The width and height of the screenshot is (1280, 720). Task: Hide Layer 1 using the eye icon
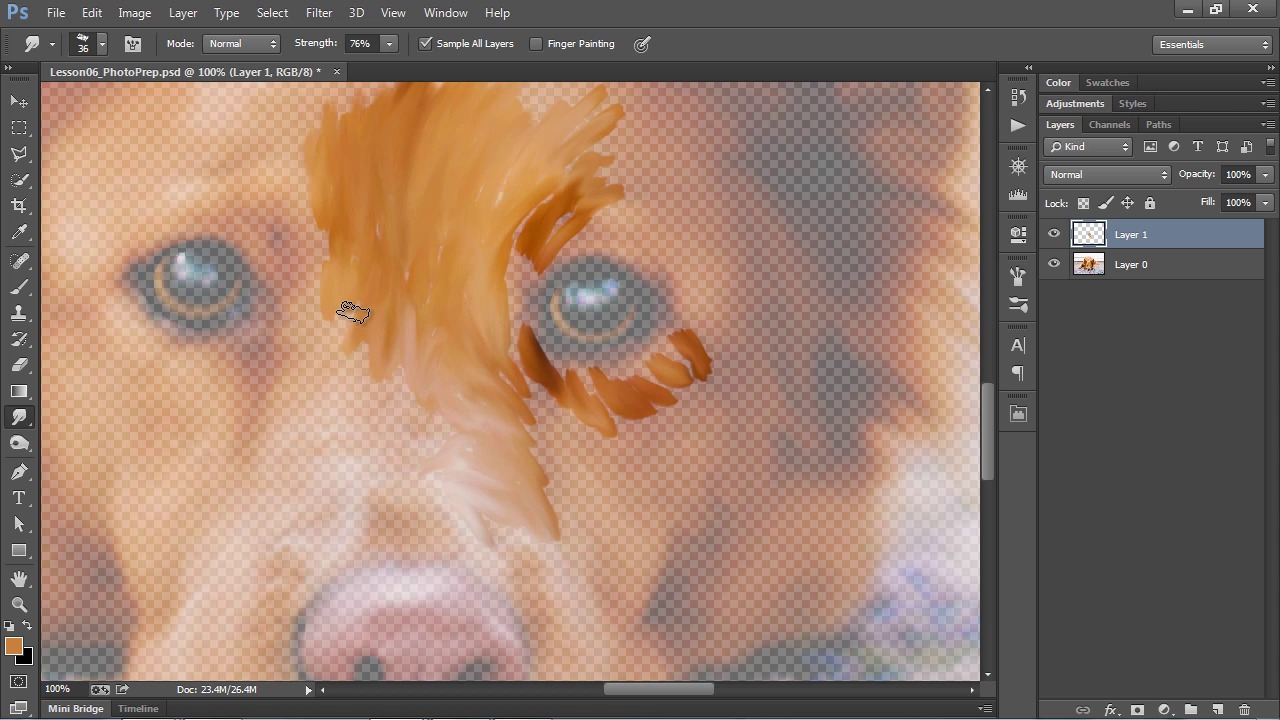point(1054,234)
